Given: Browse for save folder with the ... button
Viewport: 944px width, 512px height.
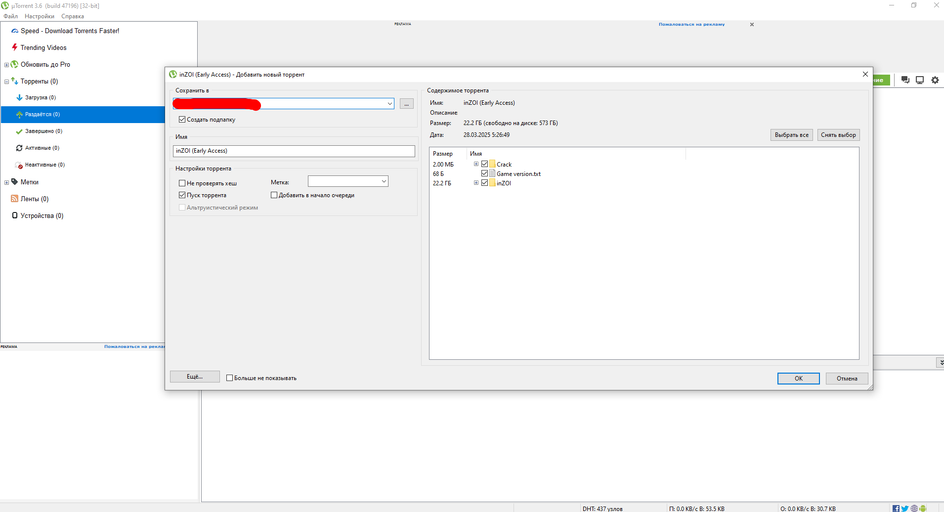Looking at the screenshot, I should [x=406, y=104].
